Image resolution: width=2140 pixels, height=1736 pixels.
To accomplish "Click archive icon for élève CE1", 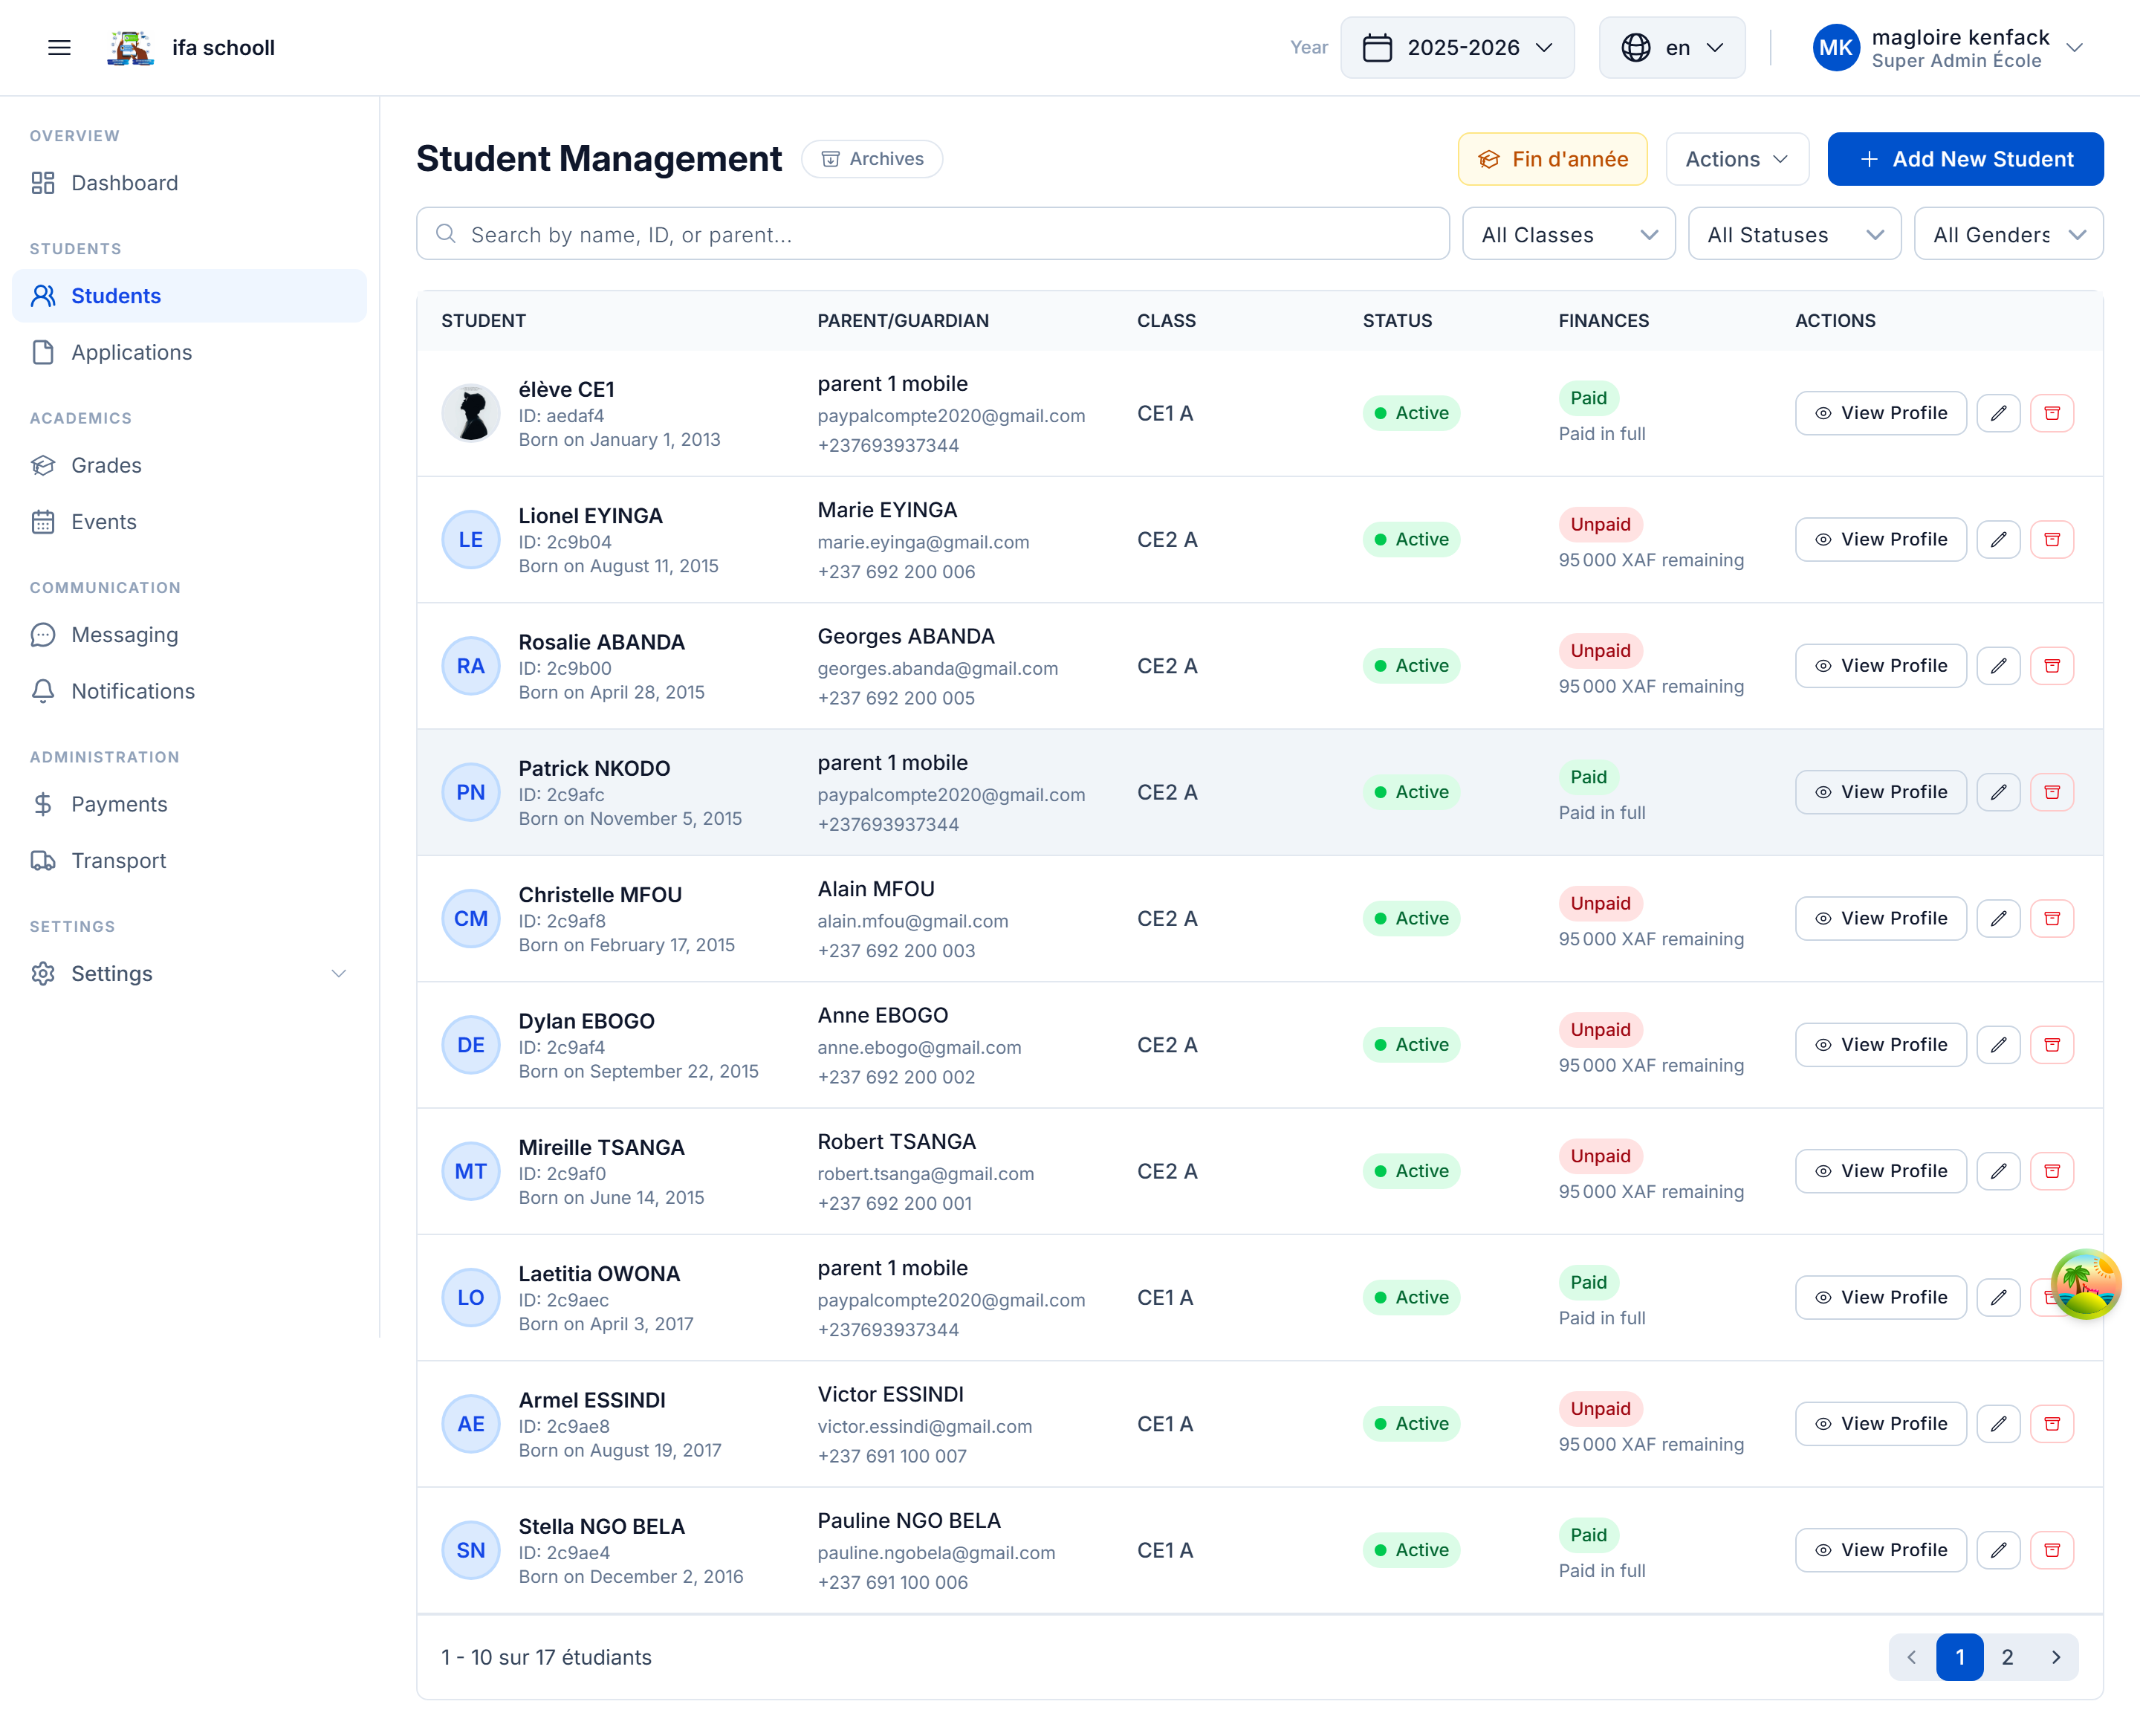I will click(2051, 413).
